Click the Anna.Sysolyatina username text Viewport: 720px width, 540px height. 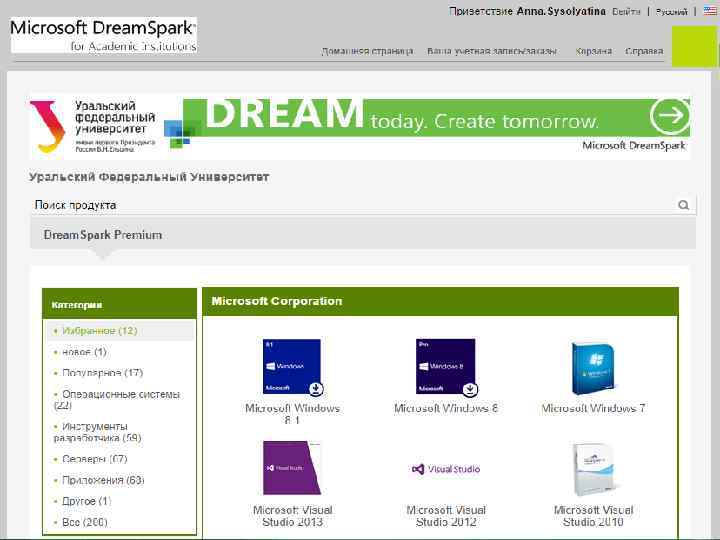pos(561,11)
